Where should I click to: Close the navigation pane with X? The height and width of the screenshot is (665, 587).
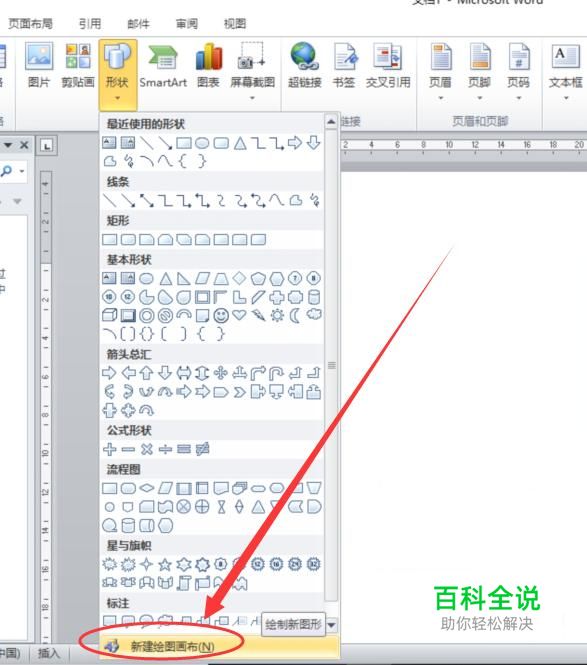(24, 145)
